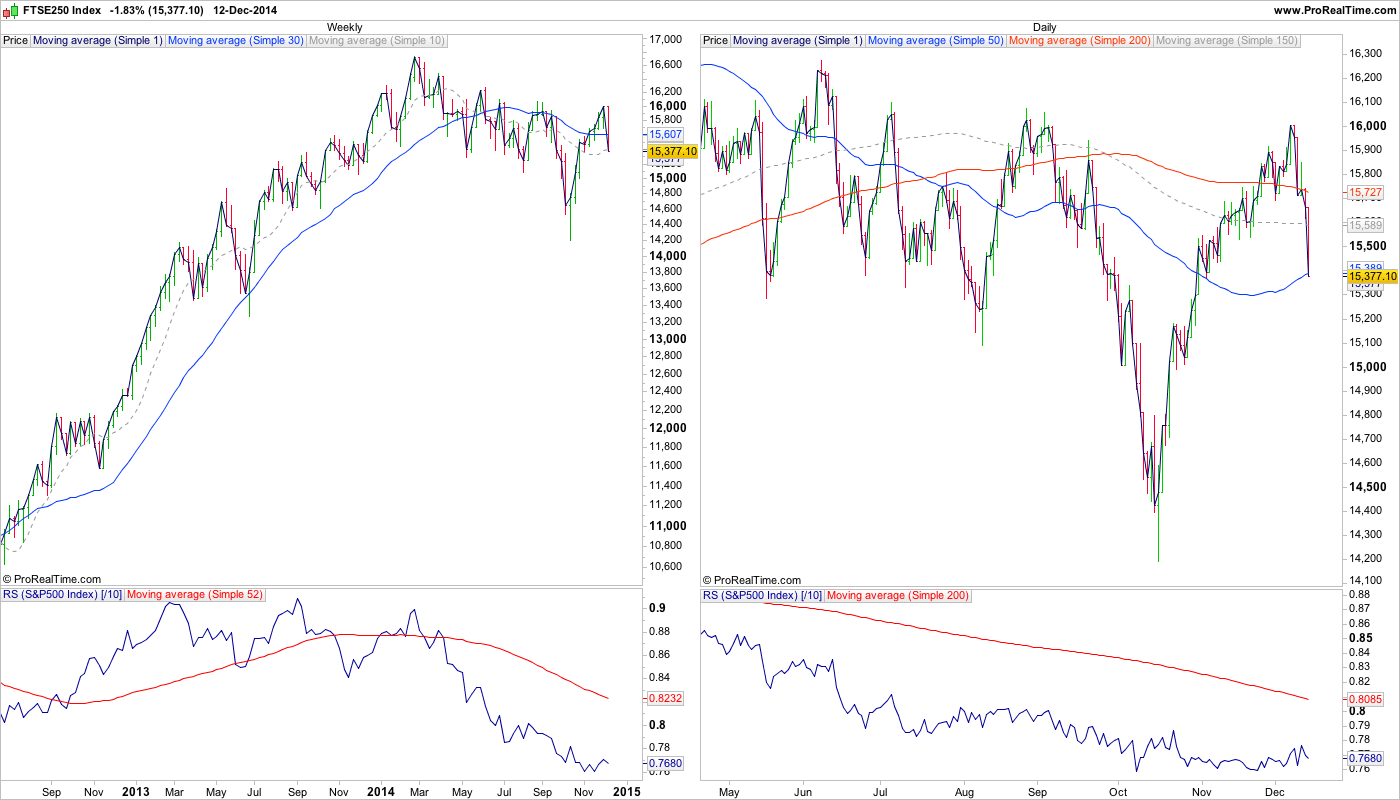Click the 14,100 label on Daily price axis
The width and height of the screenshot is (1400, 800).
[1366, 582]
